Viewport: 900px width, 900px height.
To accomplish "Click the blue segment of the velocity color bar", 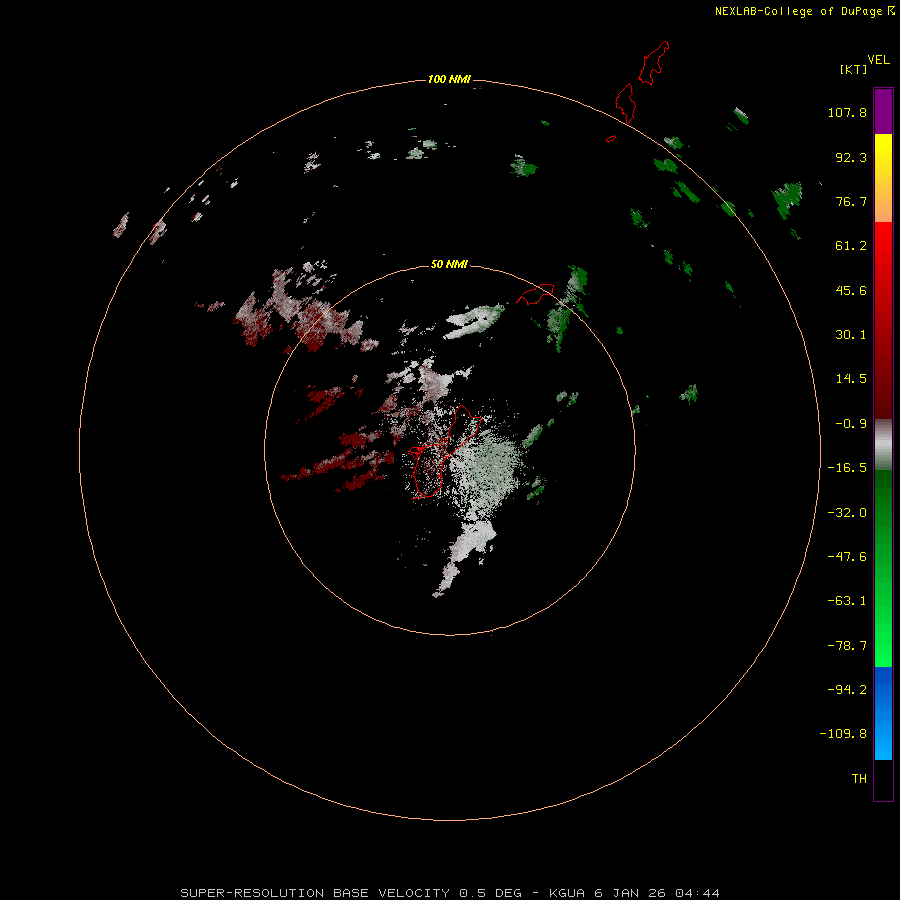I will (x=883, y=713).
